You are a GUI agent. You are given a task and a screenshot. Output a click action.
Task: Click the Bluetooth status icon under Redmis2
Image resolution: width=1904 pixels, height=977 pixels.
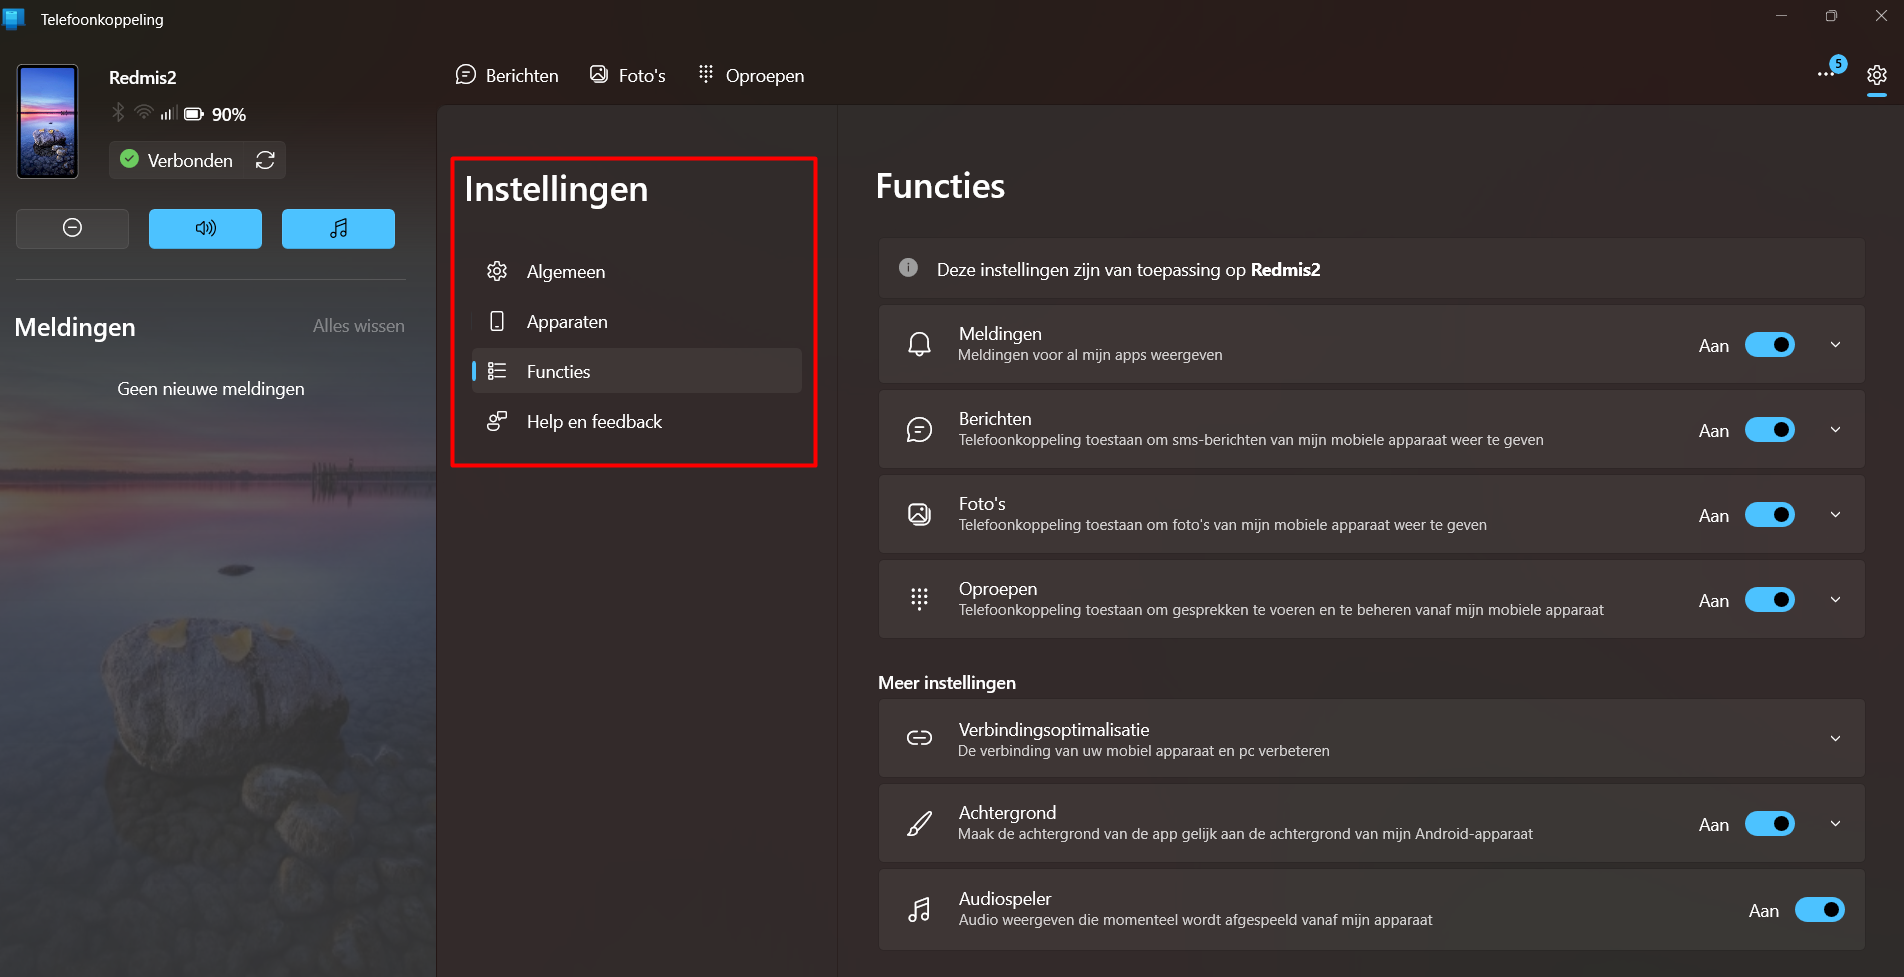[x=118, y=113]
